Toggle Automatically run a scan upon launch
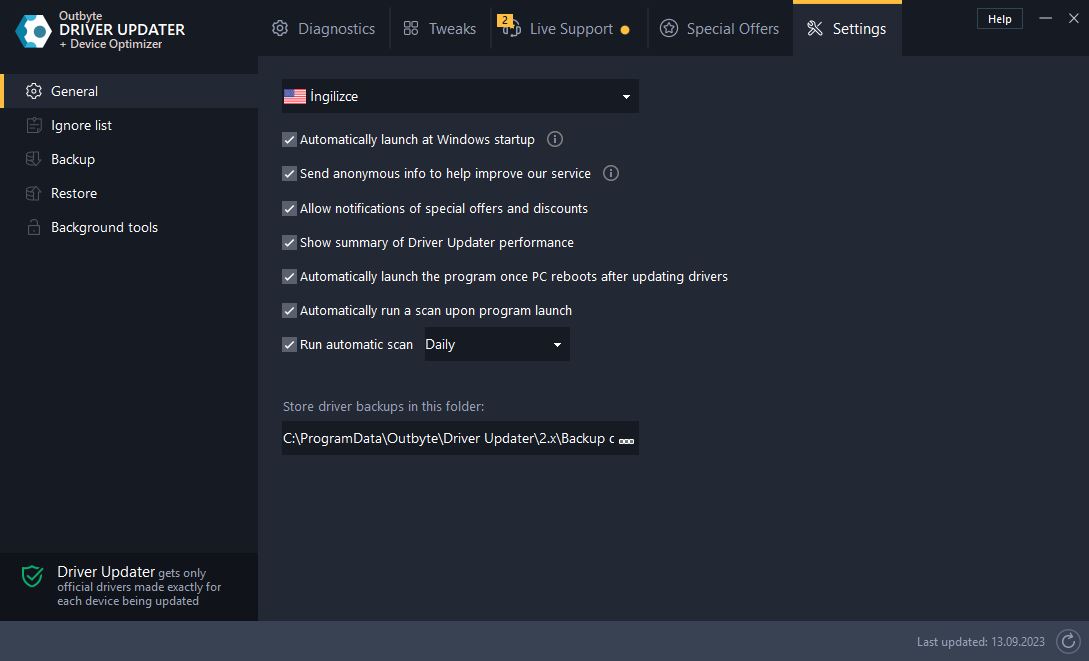The image size is (1089, 661). coord(290,310)
